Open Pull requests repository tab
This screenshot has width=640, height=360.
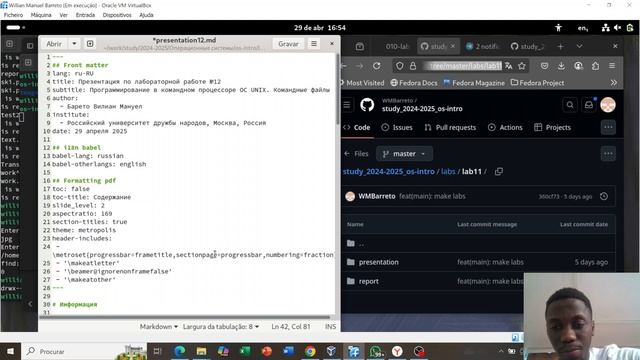(450, 127)
